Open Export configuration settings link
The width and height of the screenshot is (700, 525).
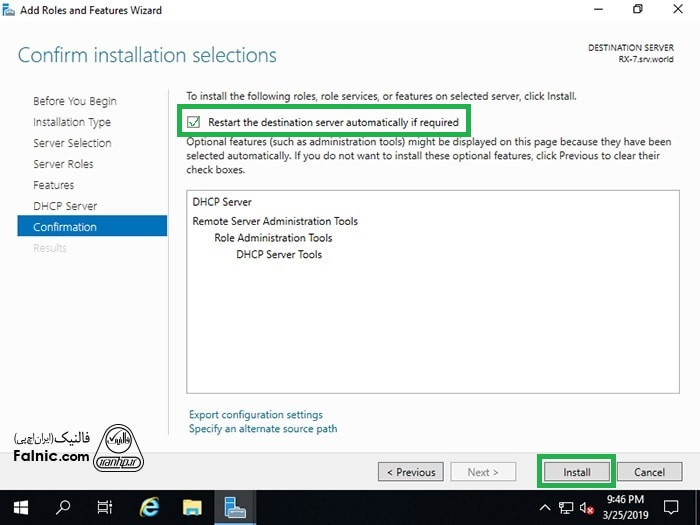coord(255,414)
